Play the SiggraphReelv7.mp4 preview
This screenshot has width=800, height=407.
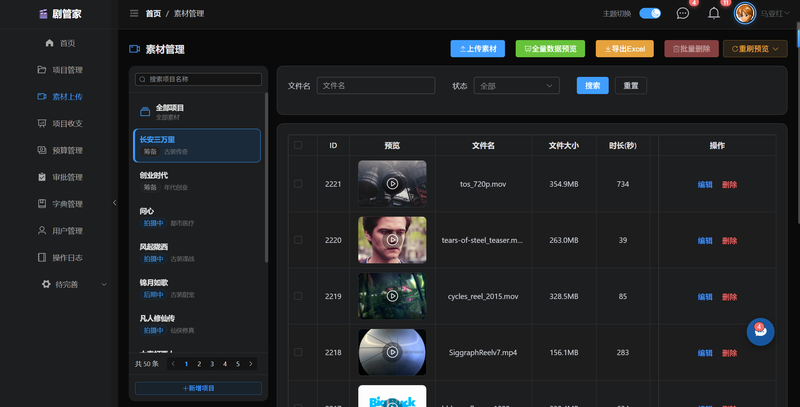point(392,352)
